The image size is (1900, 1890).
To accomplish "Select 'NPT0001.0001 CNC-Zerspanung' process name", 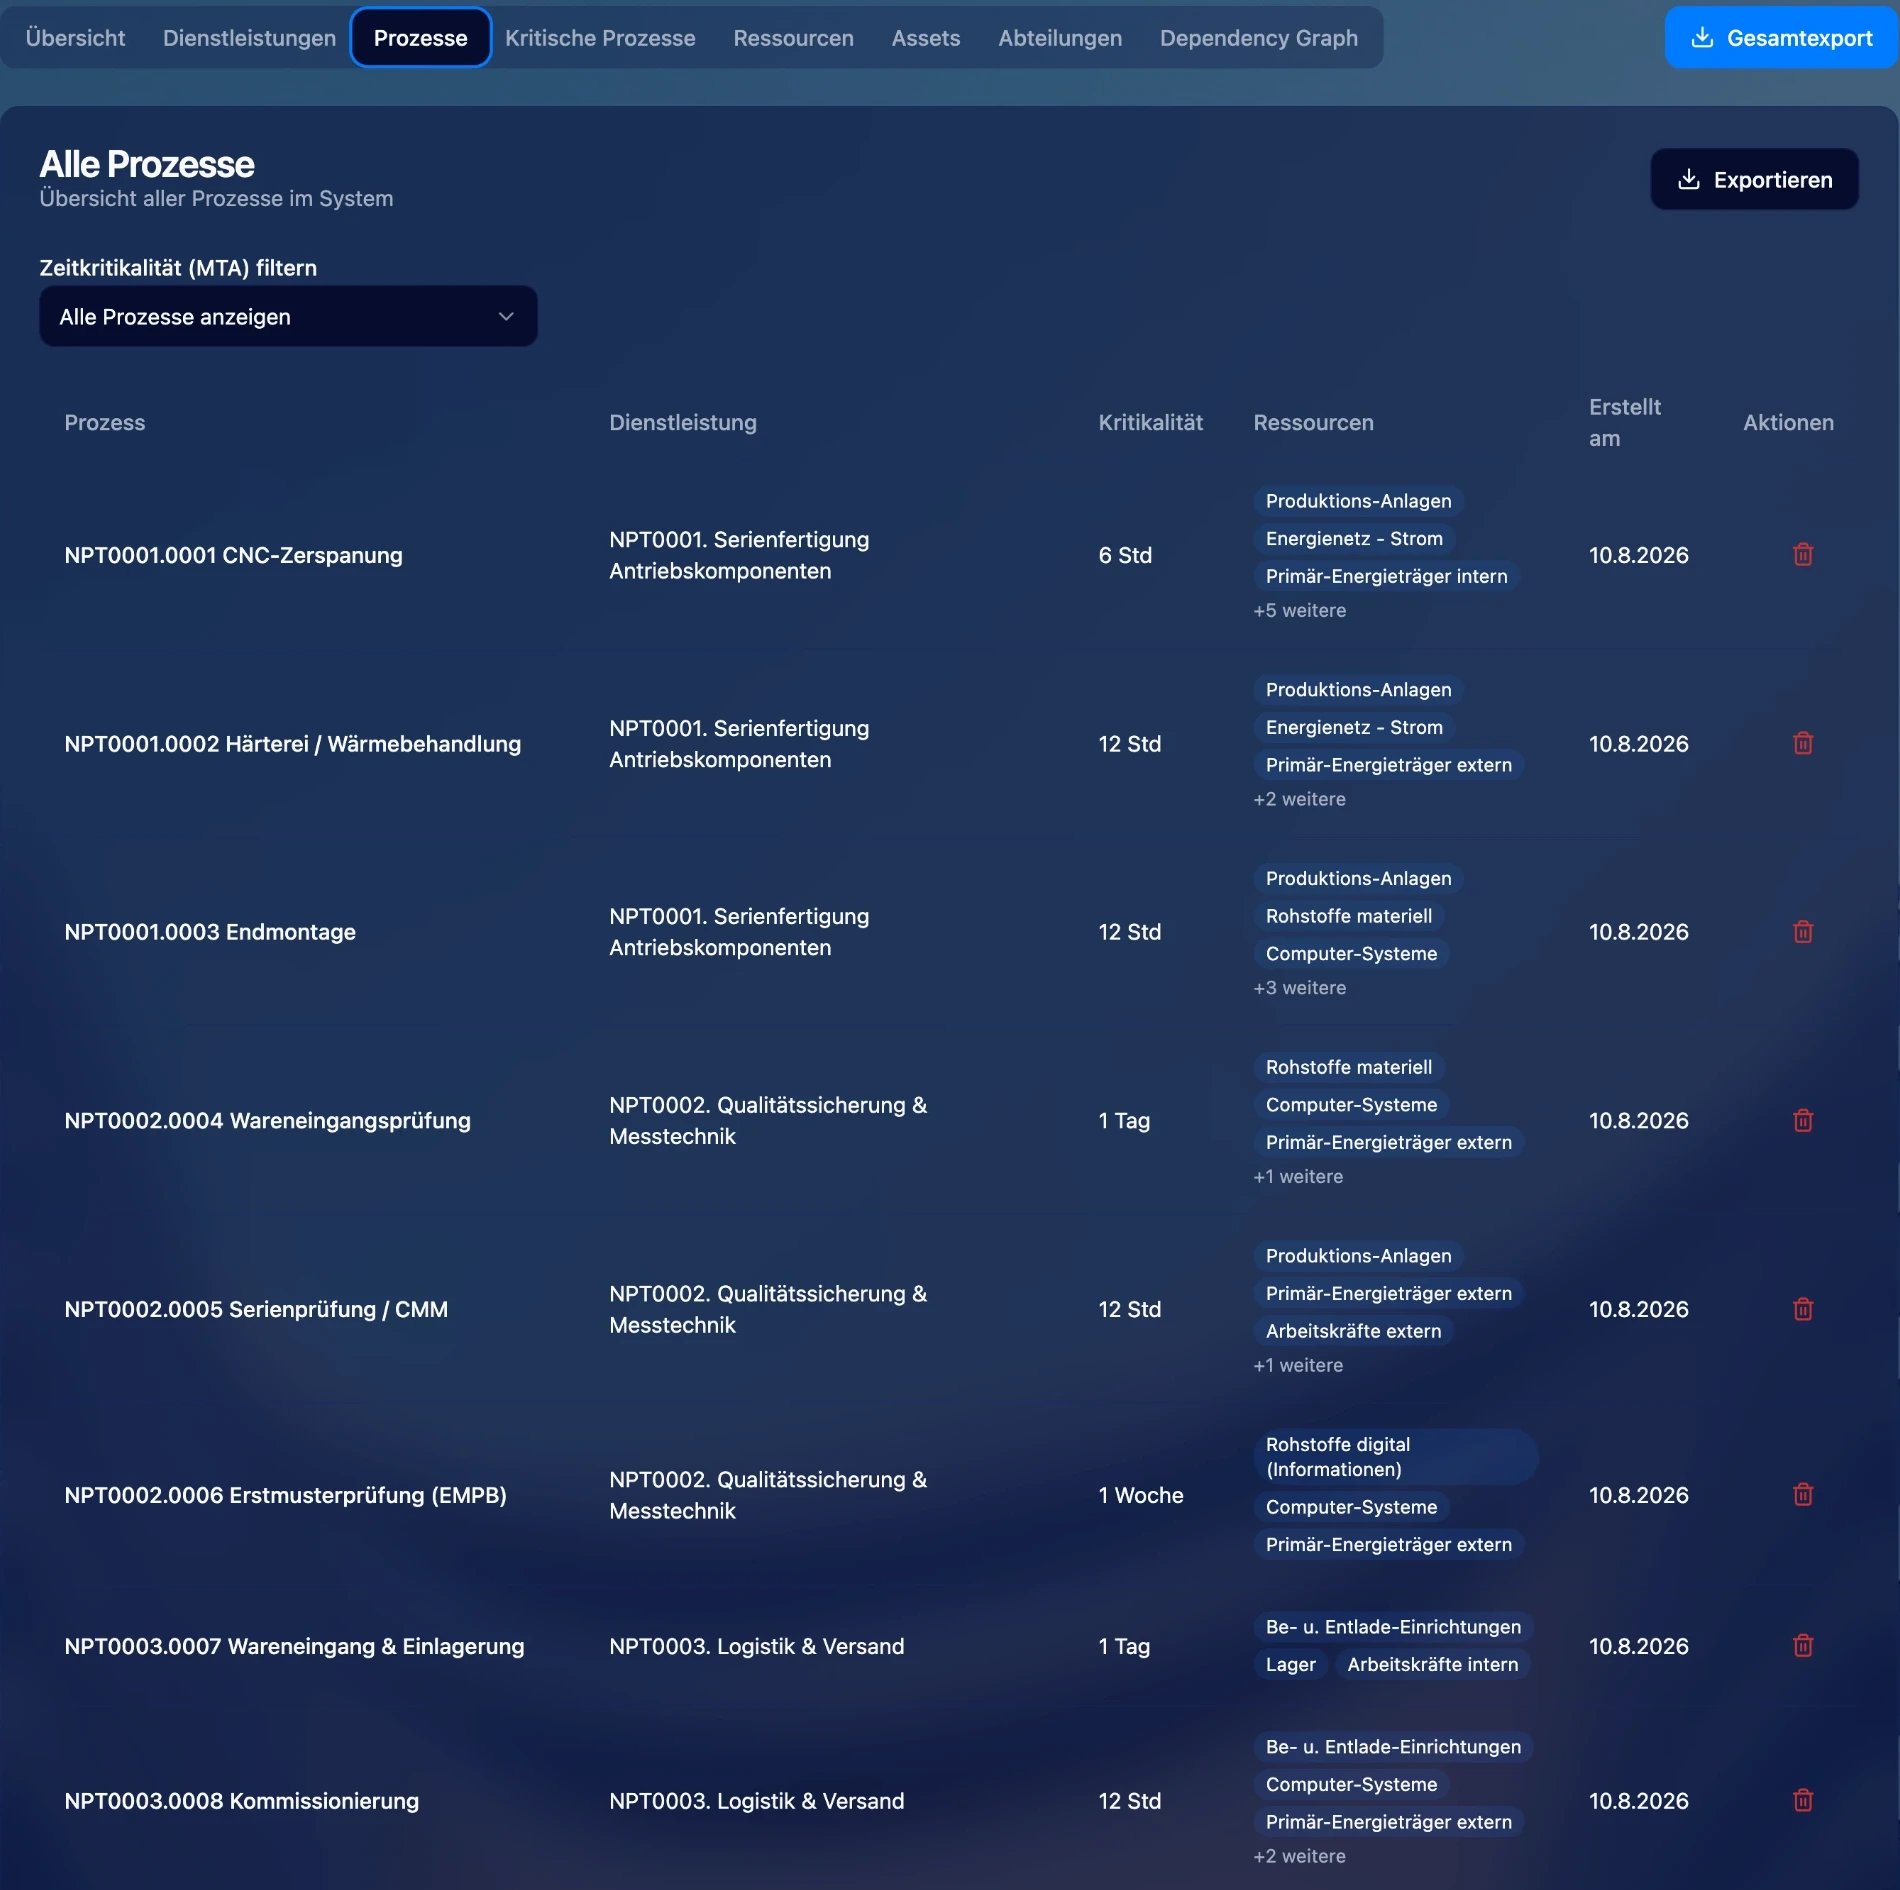I will [x=233, y=556].
